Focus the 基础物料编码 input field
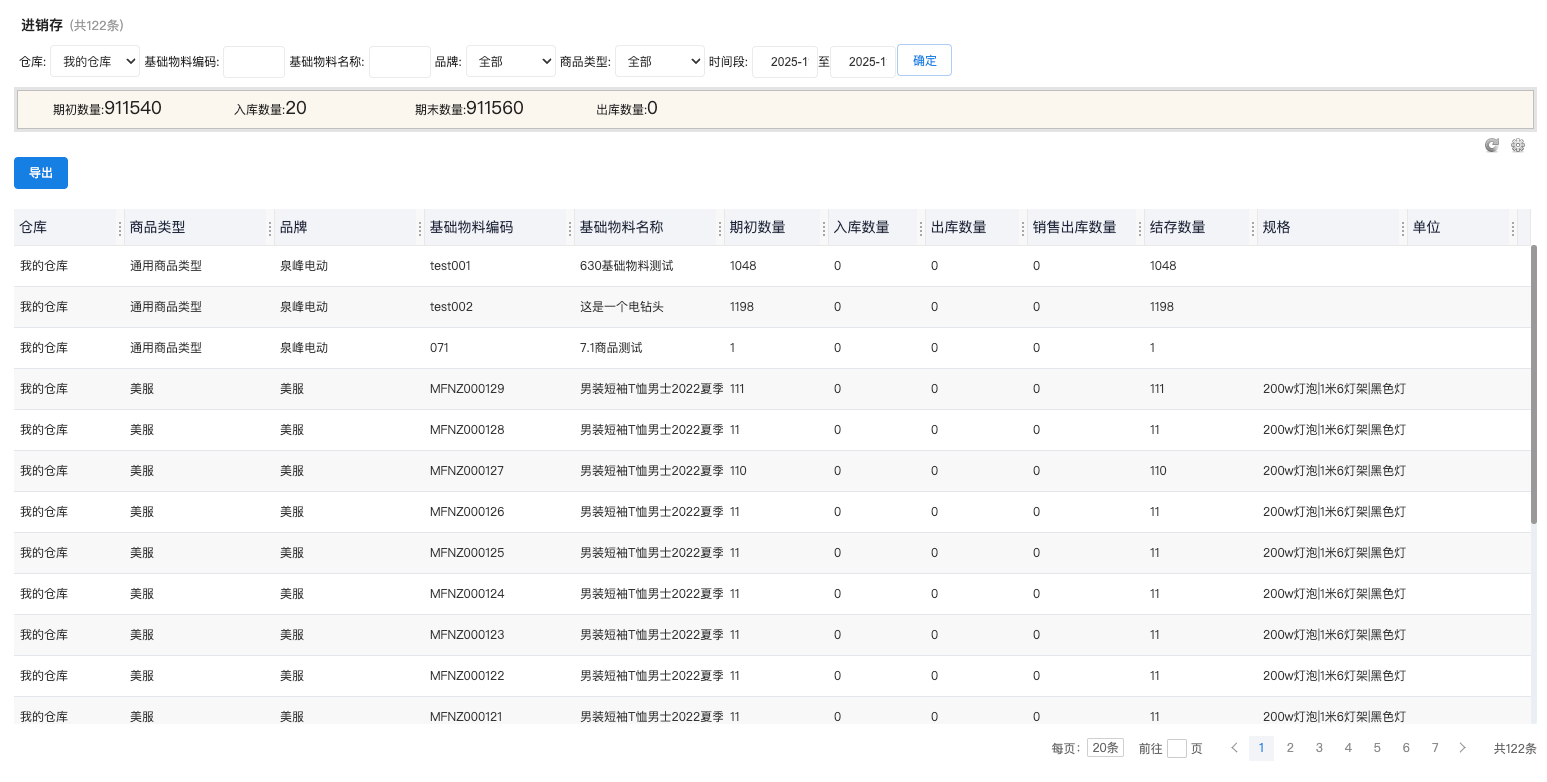Screen dimensions: 1547x782 pyautogui.click(x=254, y=62)
